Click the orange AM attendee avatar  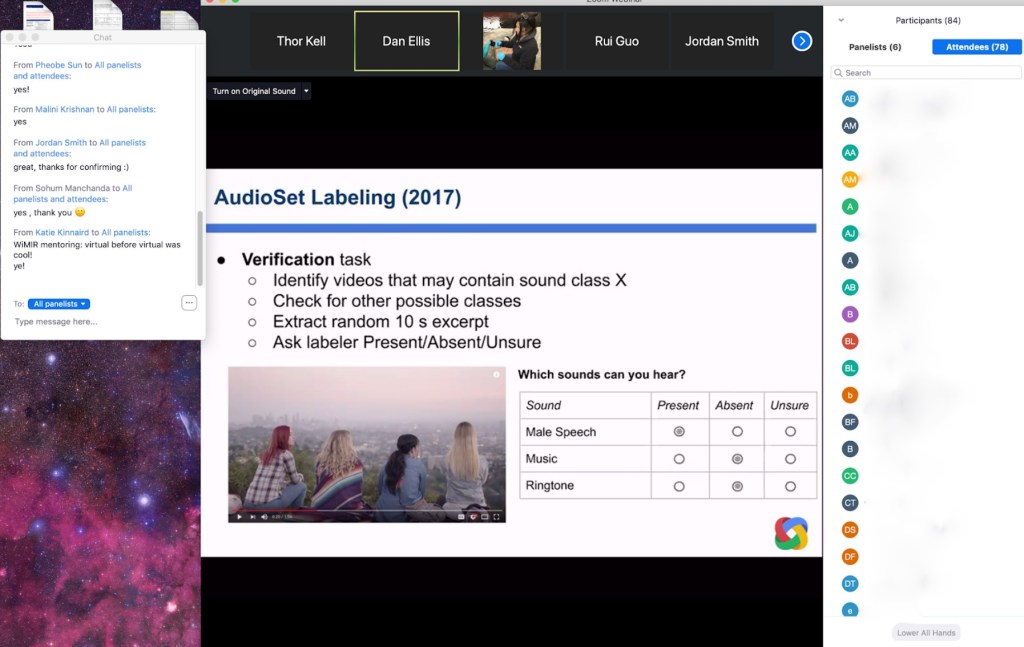(850, 179)
